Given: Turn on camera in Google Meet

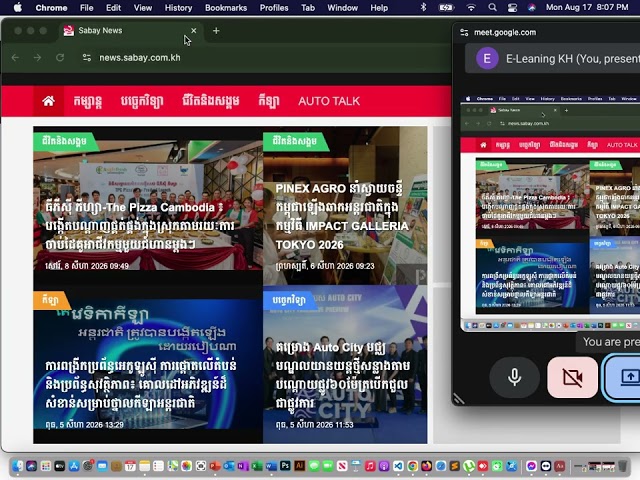Looking at the screenshot, I should 572,377.
